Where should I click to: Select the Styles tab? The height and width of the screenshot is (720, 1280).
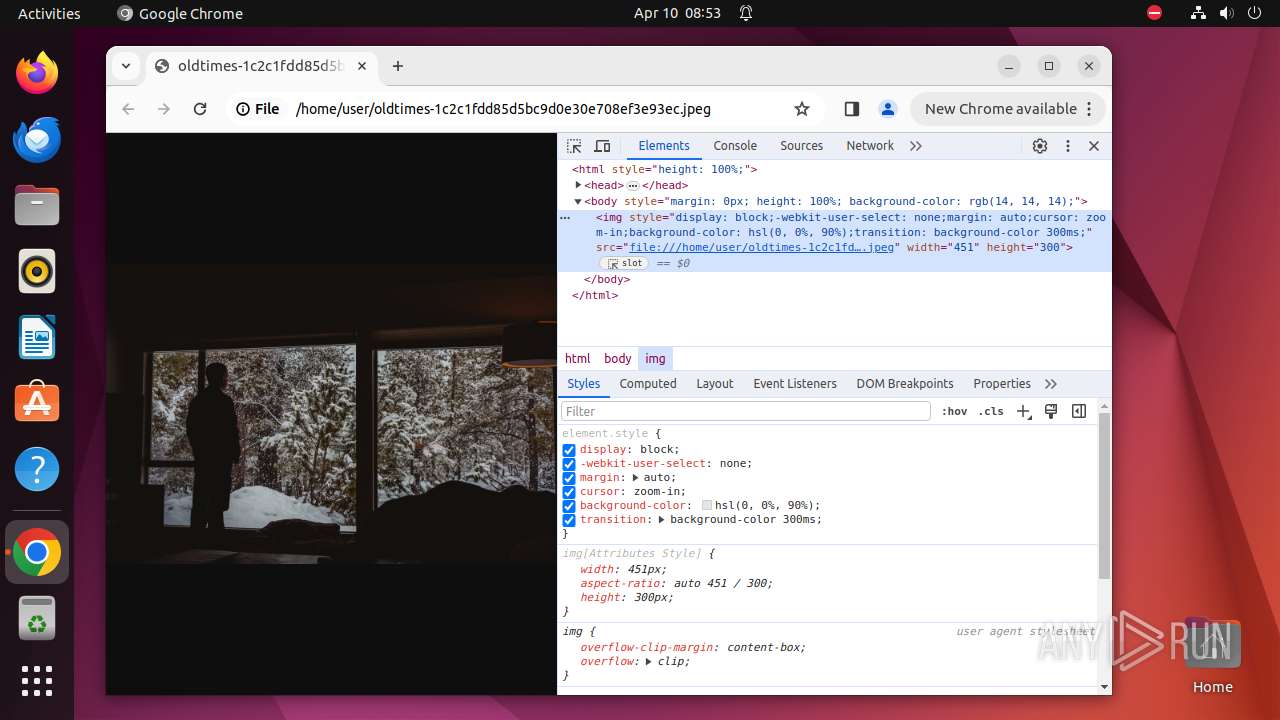click(584, 384)
